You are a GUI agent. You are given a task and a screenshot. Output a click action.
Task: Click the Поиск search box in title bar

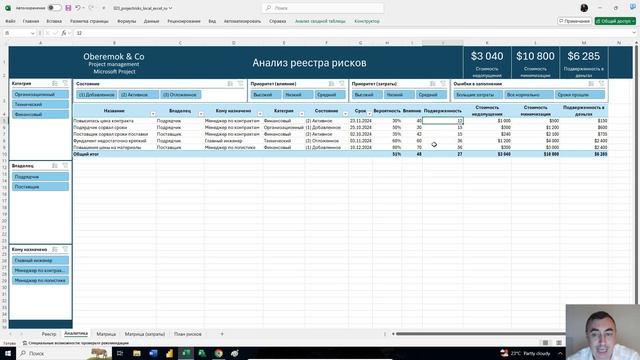tap(322, 8)
